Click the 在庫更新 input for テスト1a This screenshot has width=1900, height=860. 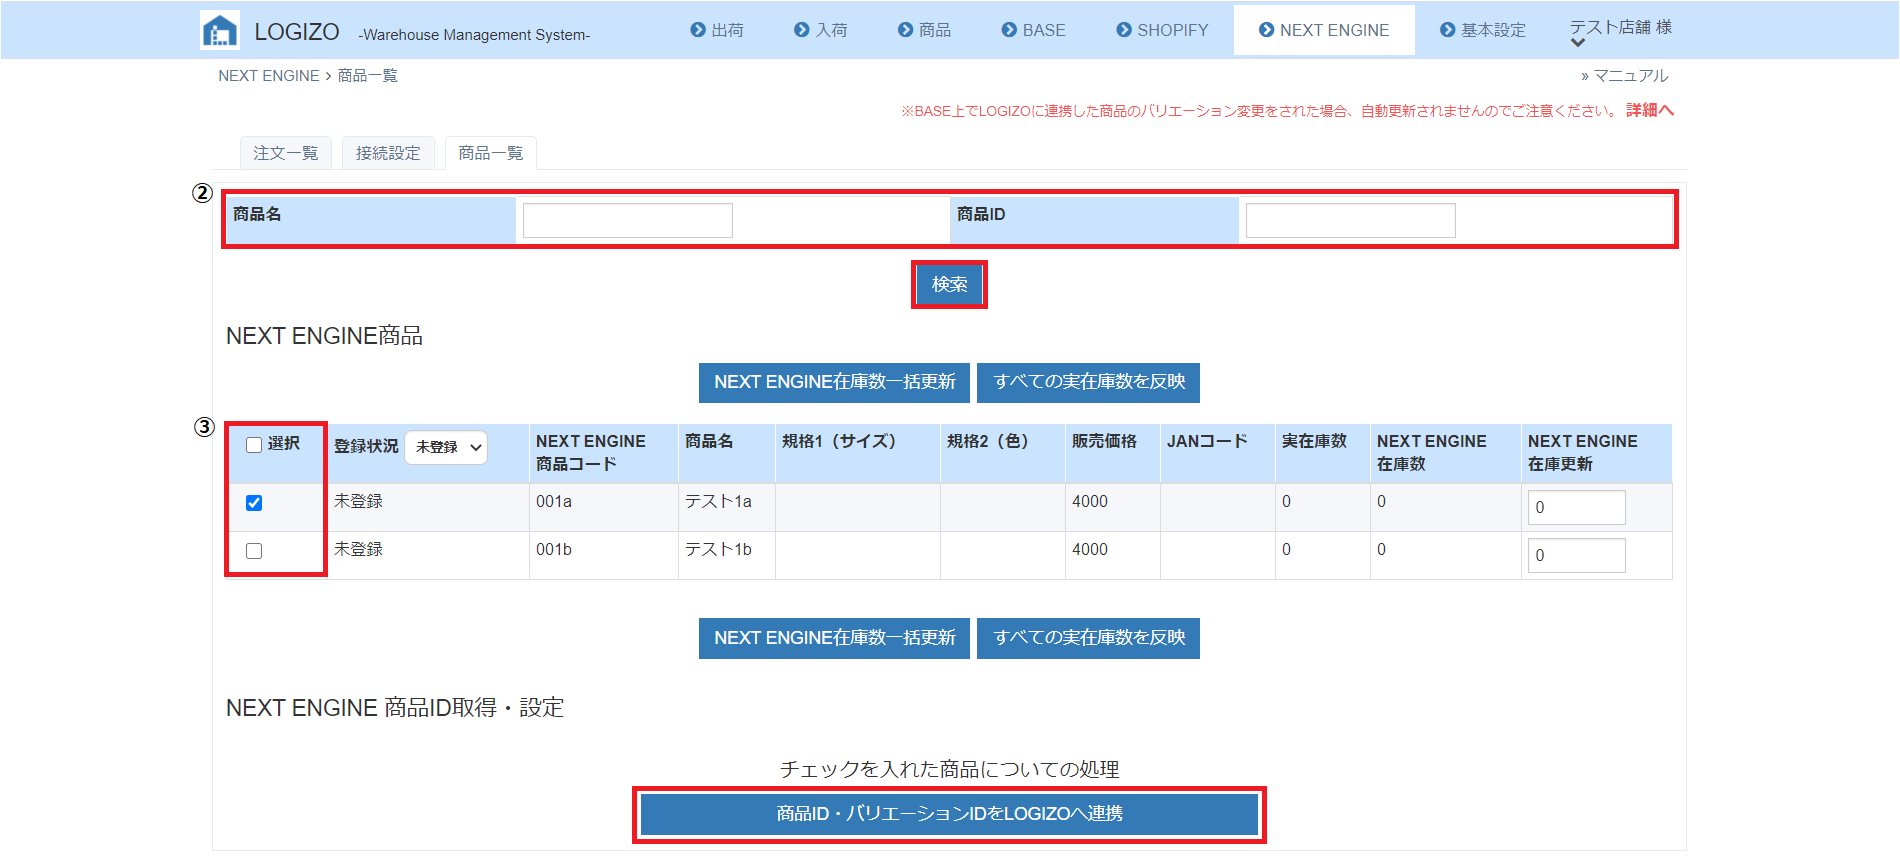(x=1576, y=507)
